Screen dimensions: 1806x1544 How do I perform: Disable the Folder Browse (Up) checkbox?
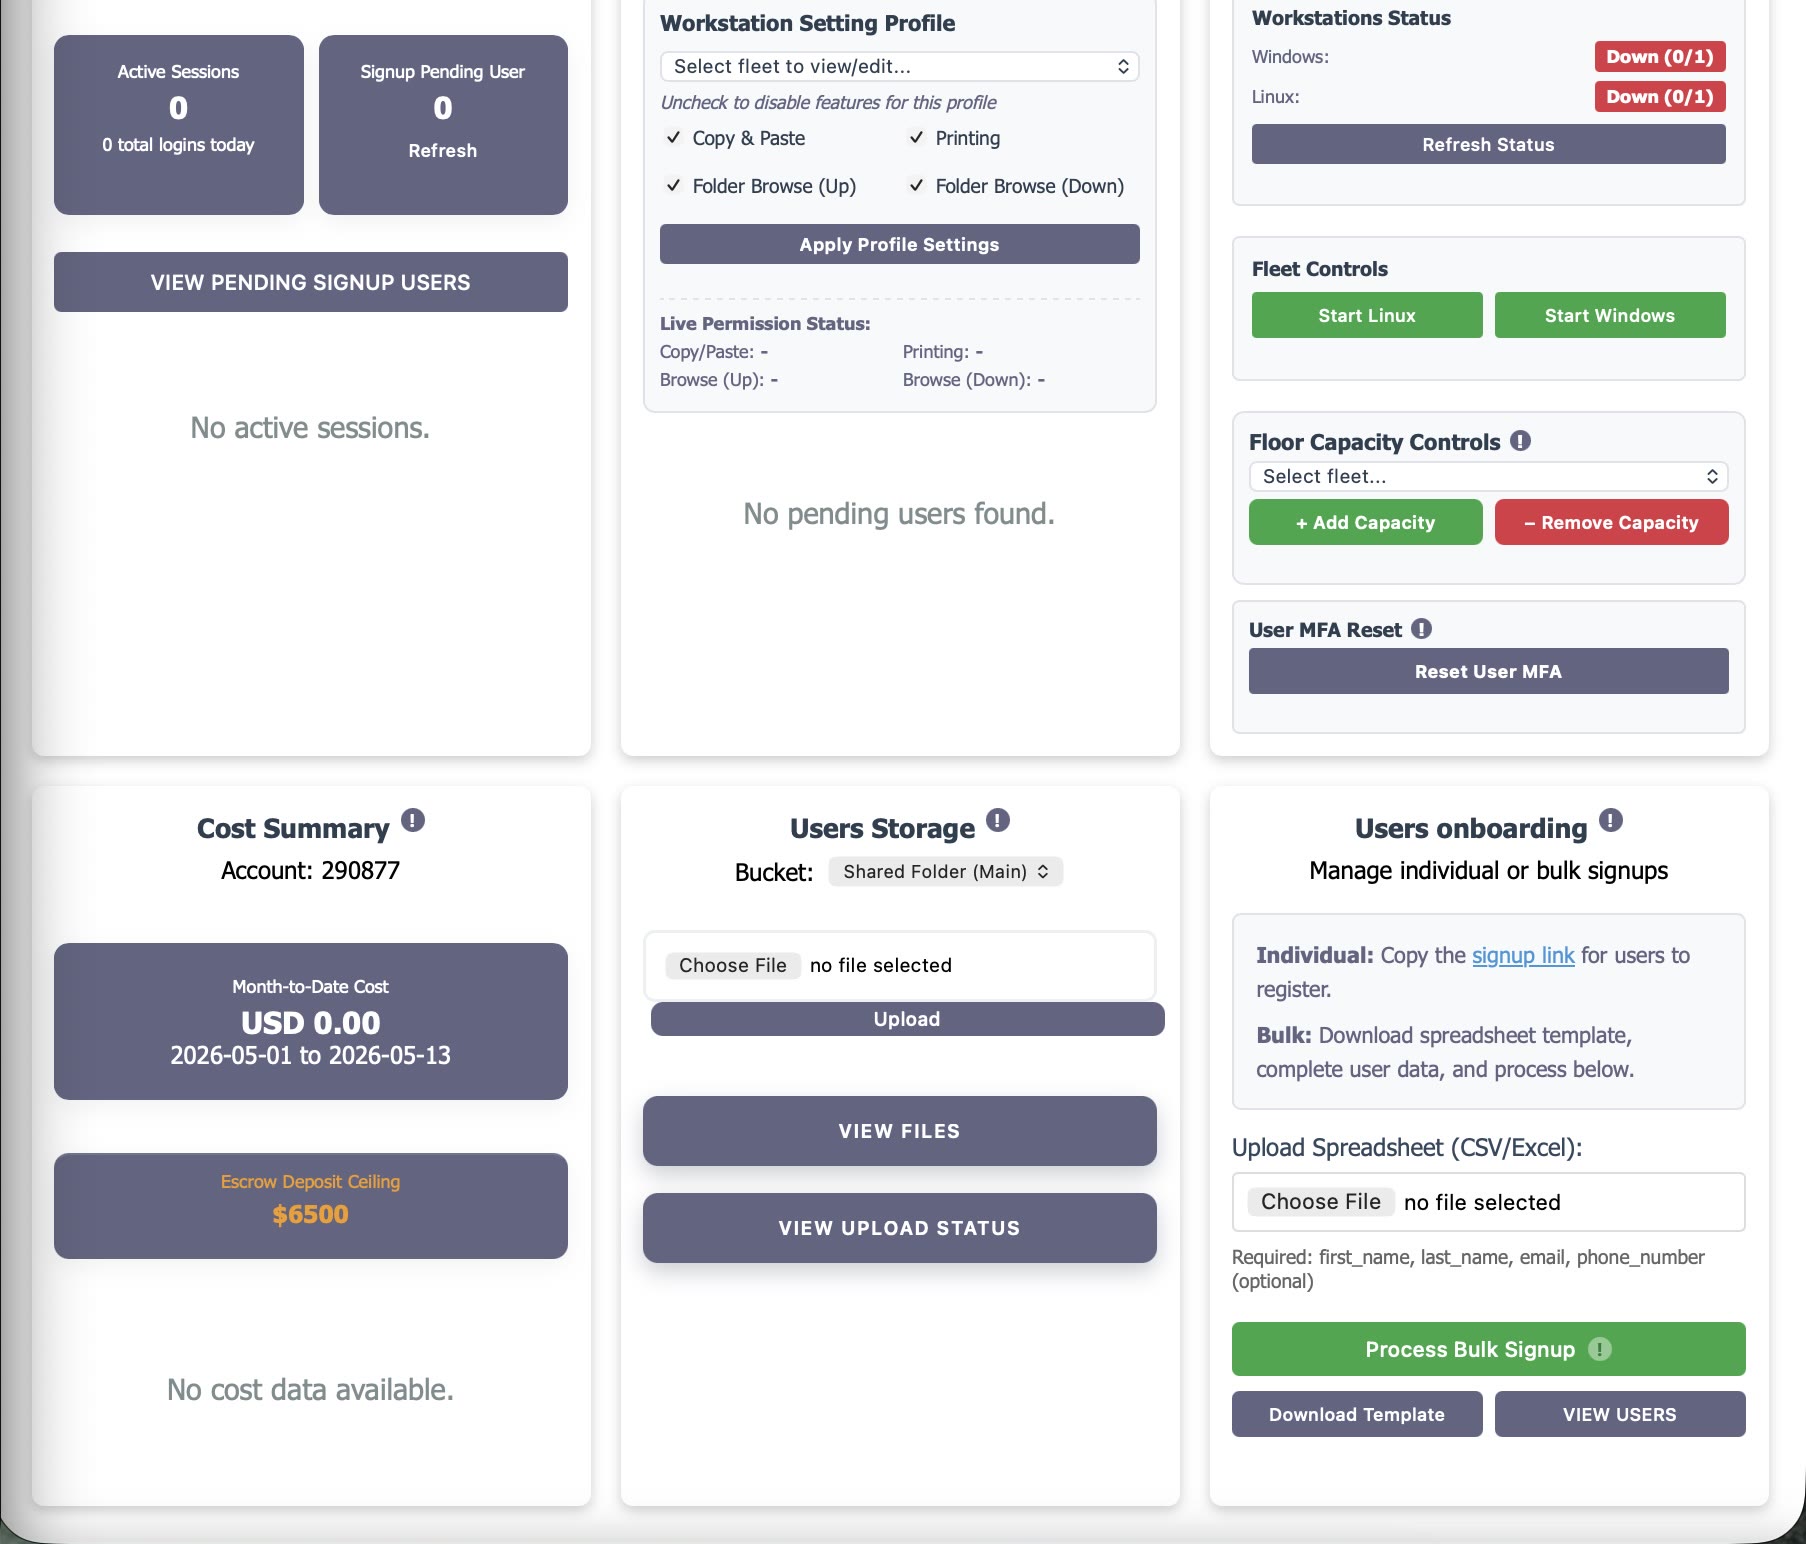(x=674, y=186)
